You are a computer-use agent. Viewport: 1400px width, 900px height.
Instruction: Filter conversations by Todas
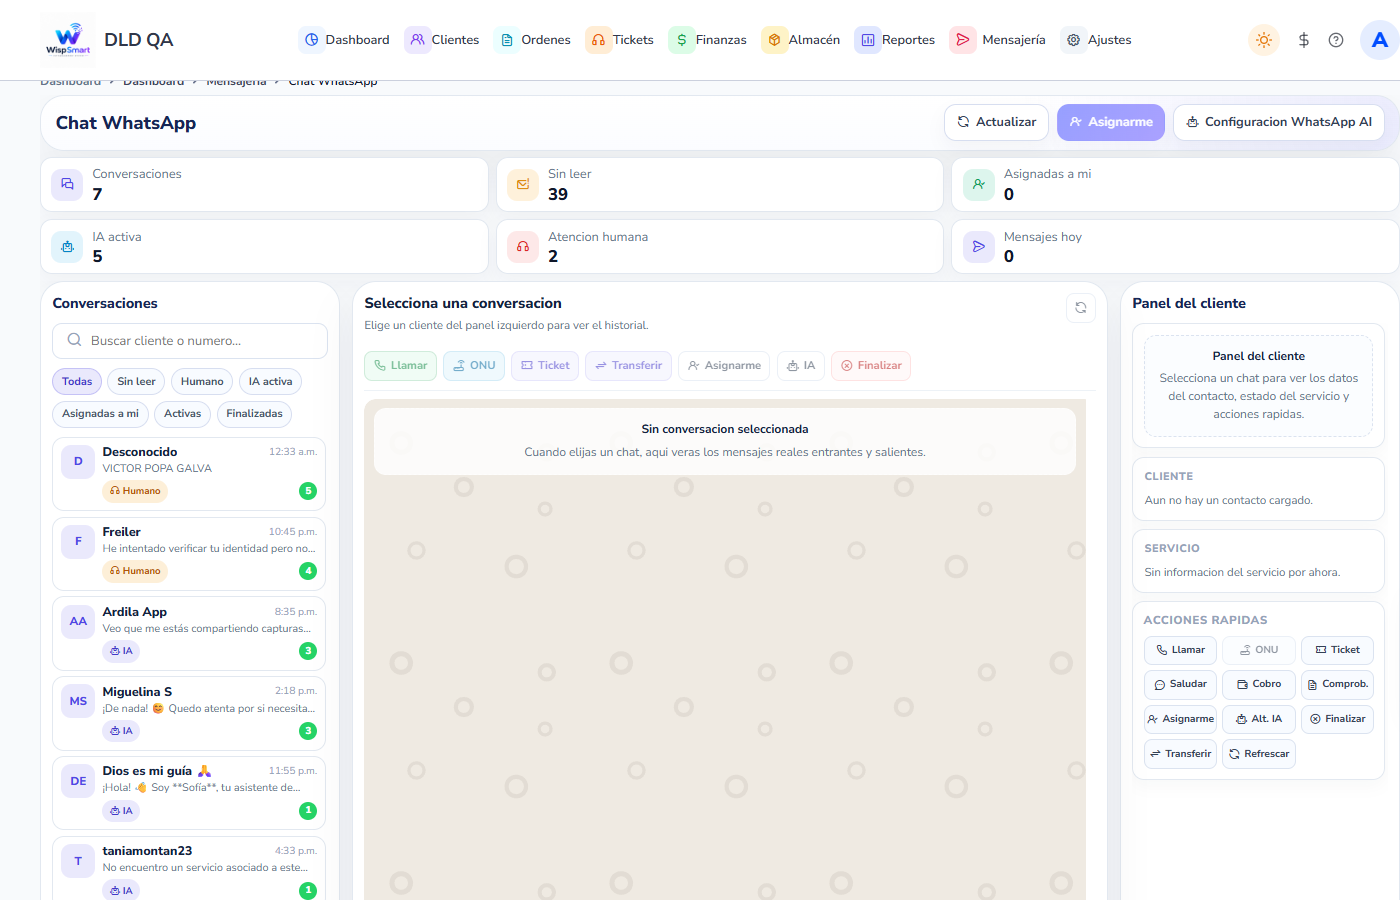(x=77, y=381)
